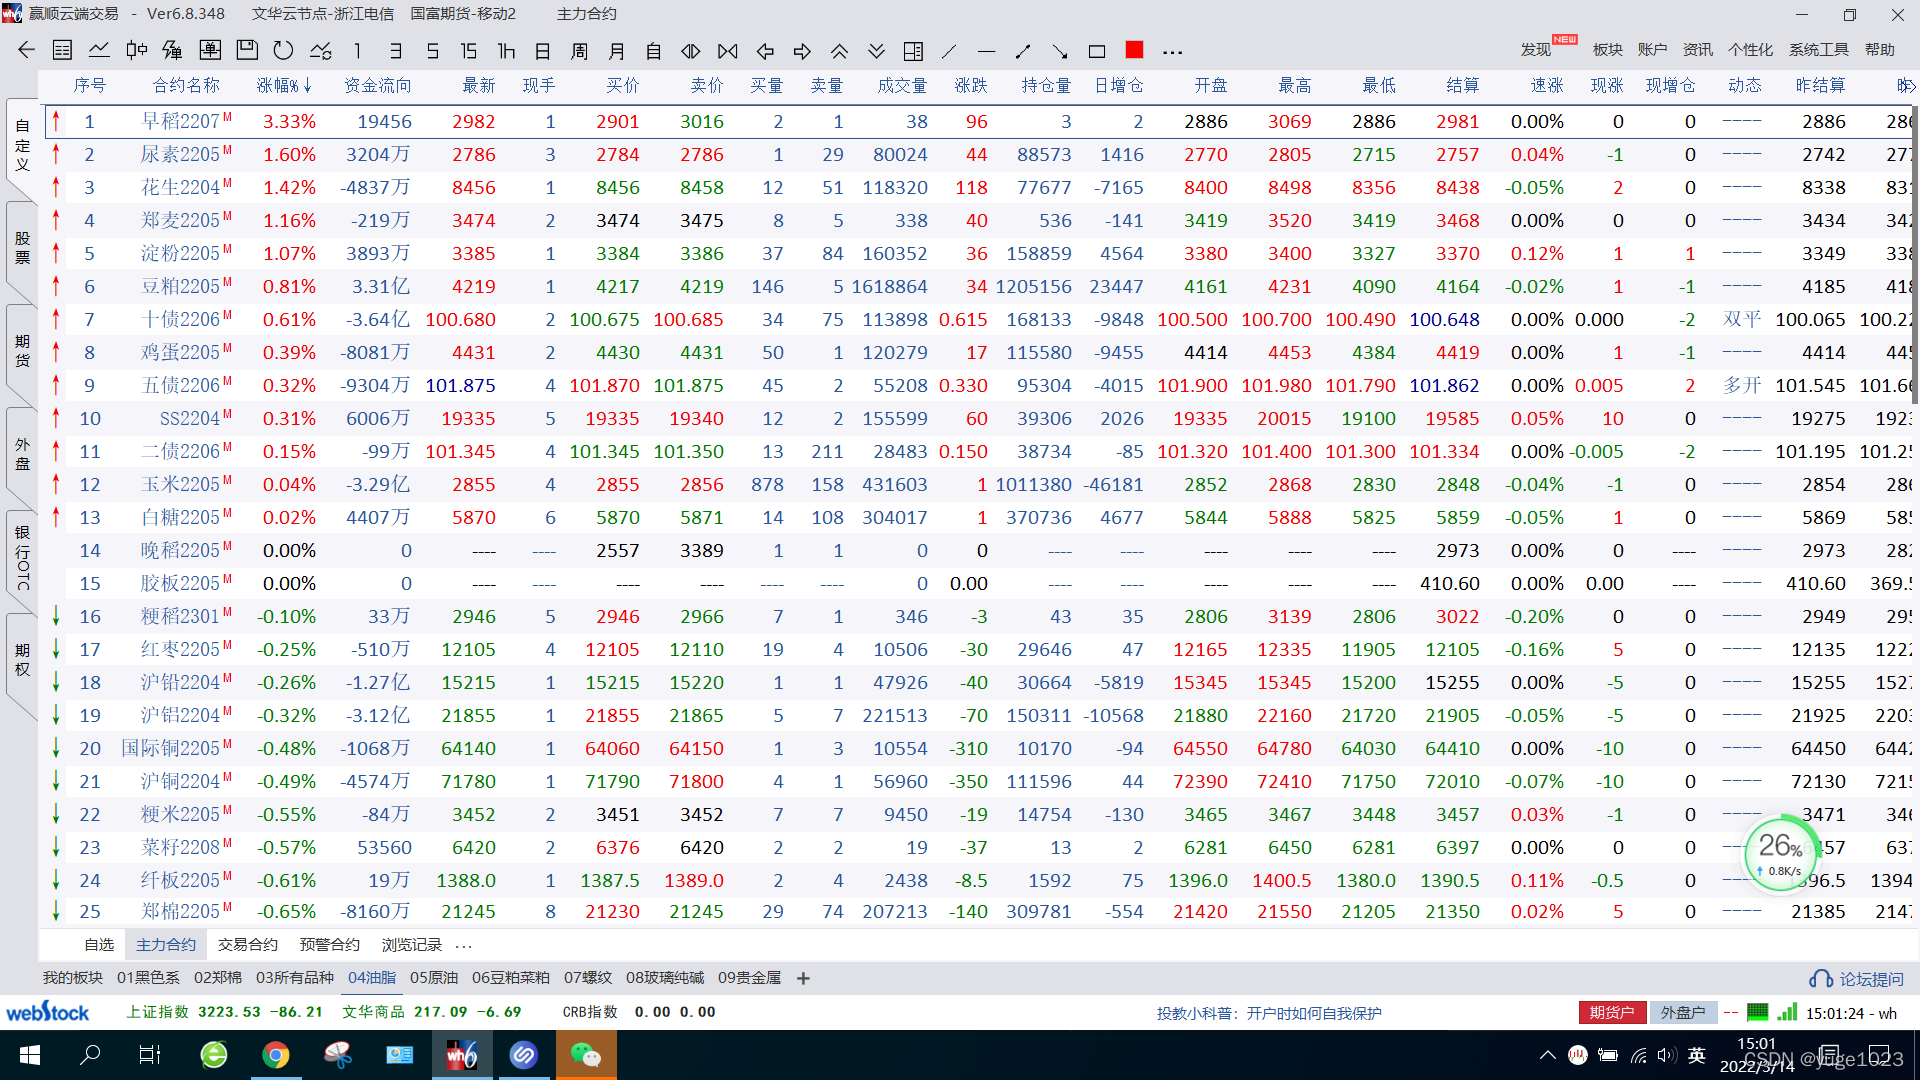Open the 帮助 menu
Viewport: 1920px width, 1080px height.
pos(1880,49)
